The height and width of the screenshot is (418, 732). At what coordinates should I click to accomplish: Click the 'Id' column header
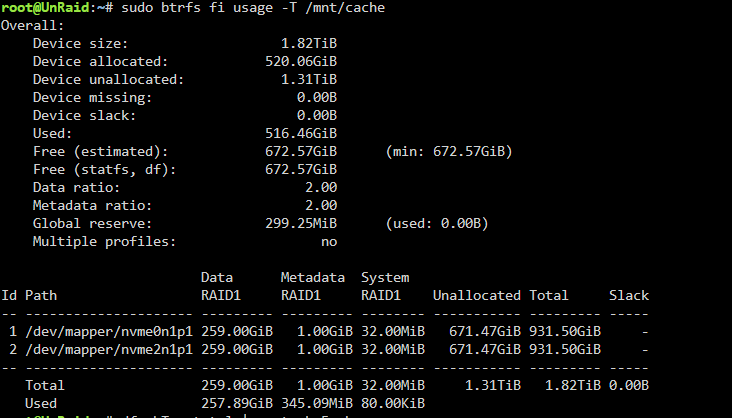9,296
